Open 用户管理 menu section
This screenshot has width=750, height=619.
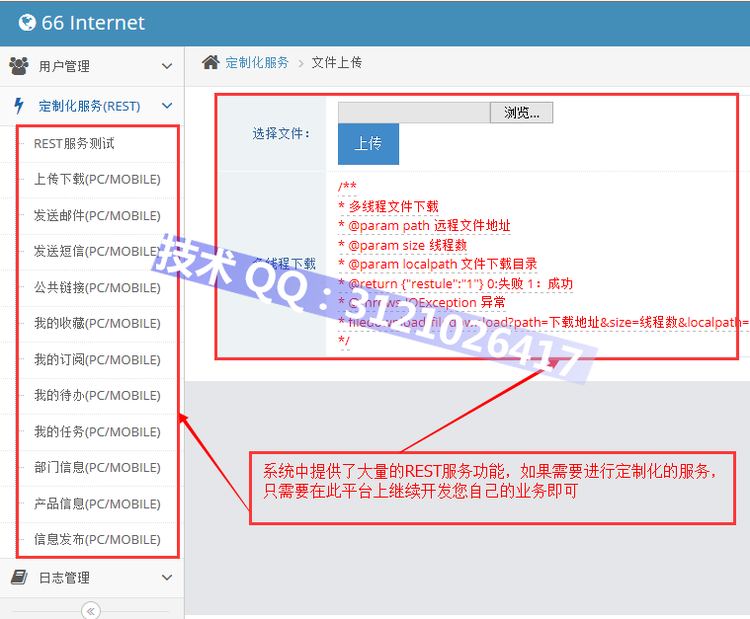(92, 66)
